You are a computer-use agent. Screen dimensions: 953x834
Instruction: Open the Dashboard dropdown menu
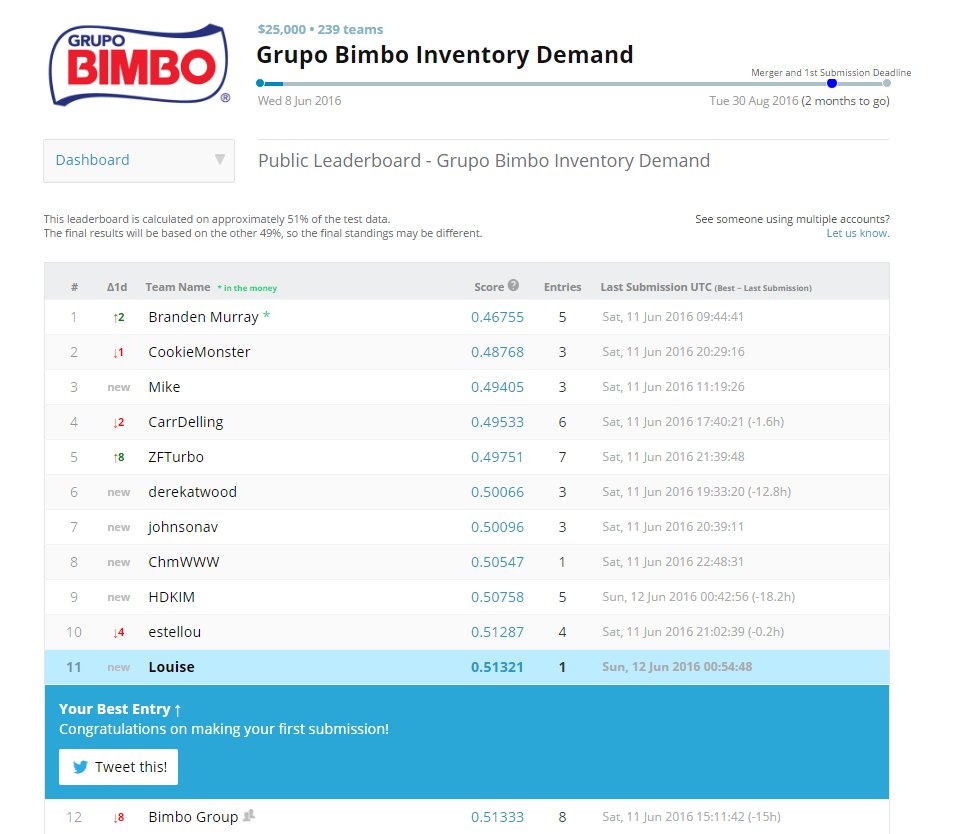pyautogui.click(x=139, y=160)
